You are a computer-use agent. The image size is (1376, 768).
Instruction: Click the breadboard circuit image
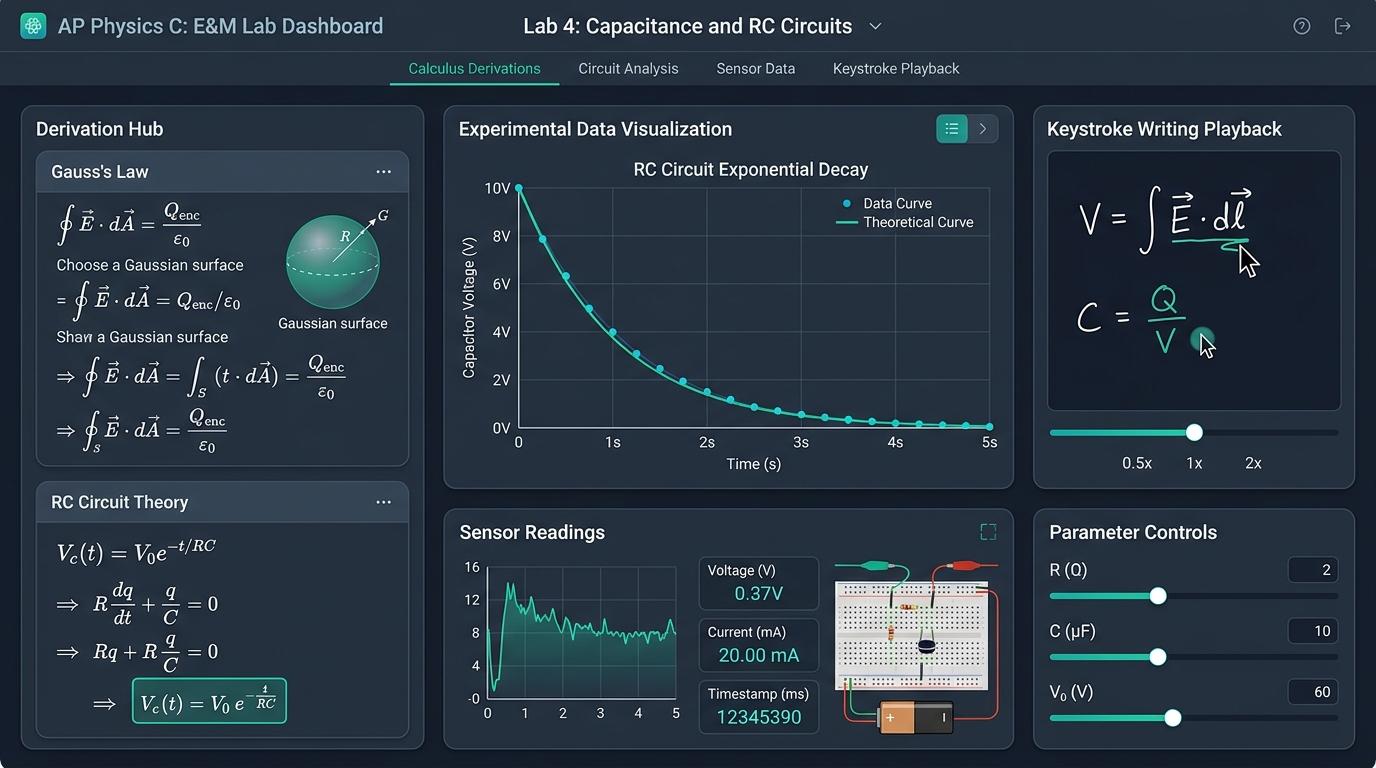(x=911, y=635)
